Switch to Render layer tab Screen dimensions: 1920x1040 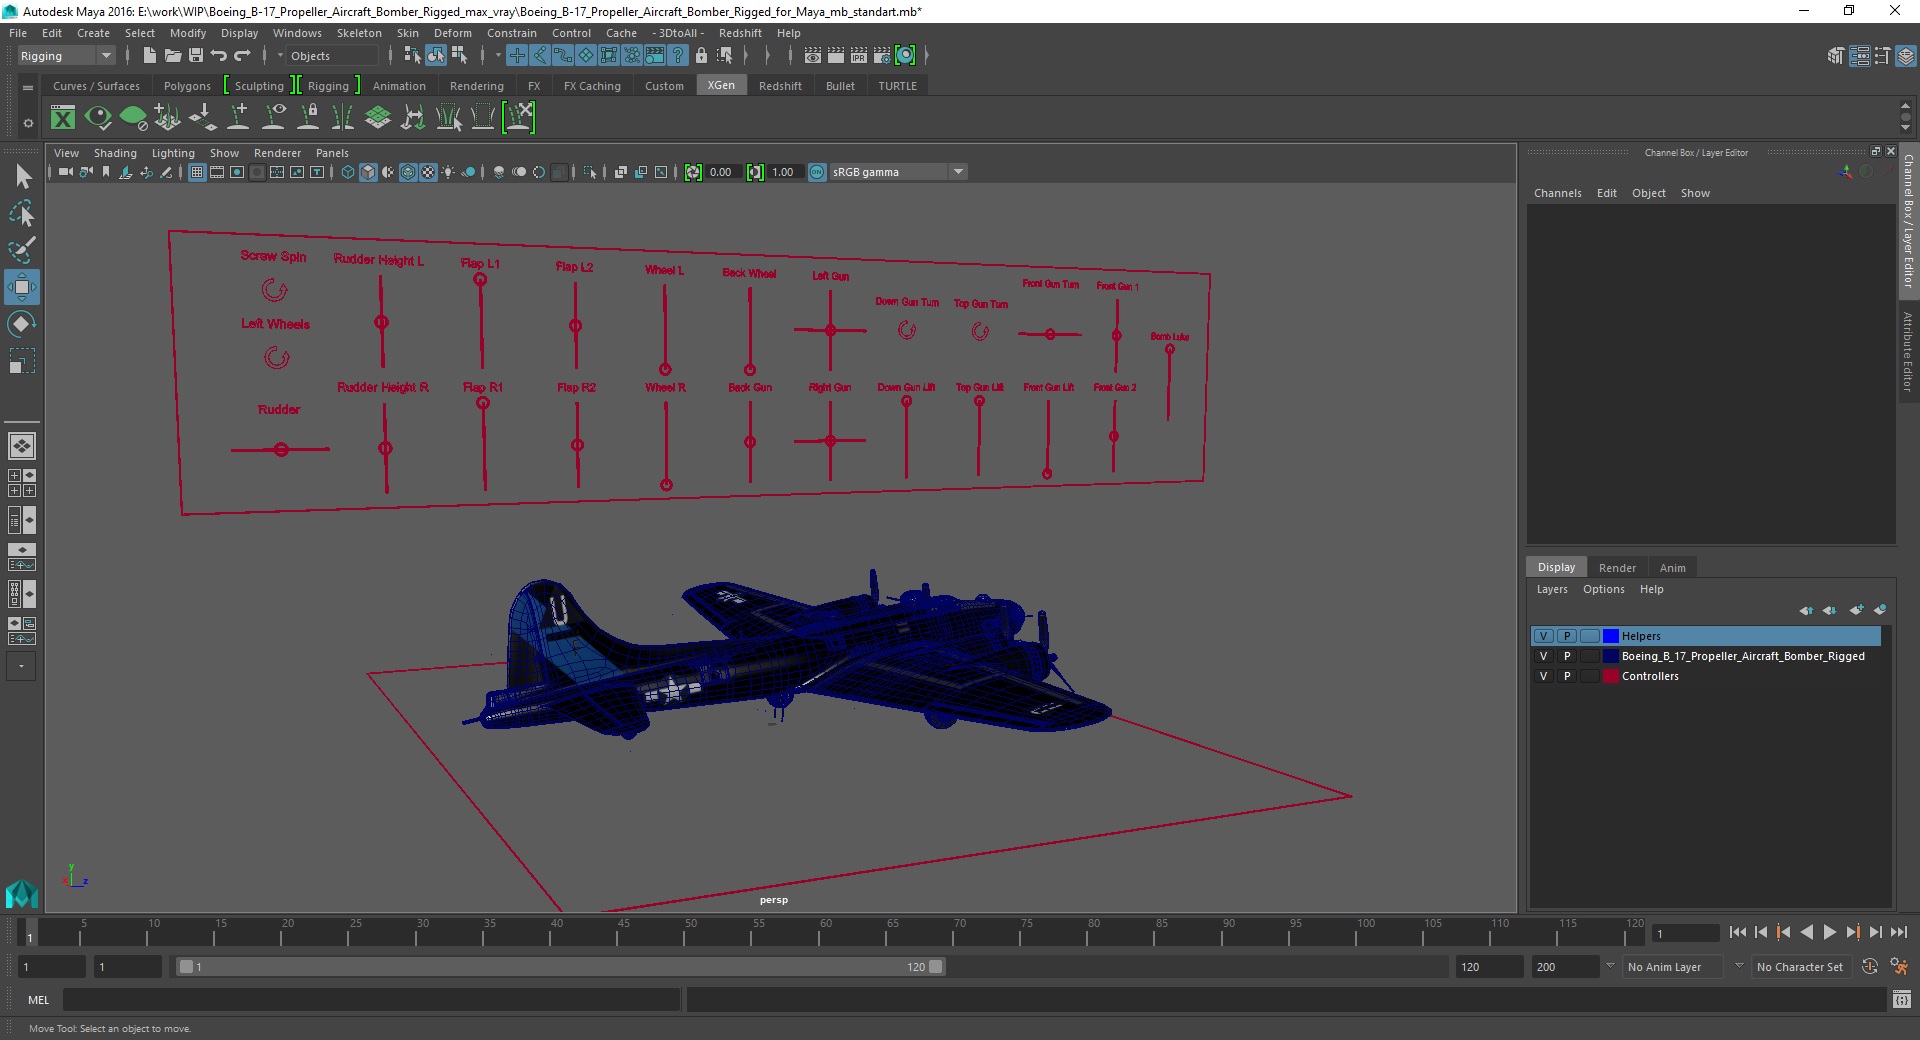1617,568
